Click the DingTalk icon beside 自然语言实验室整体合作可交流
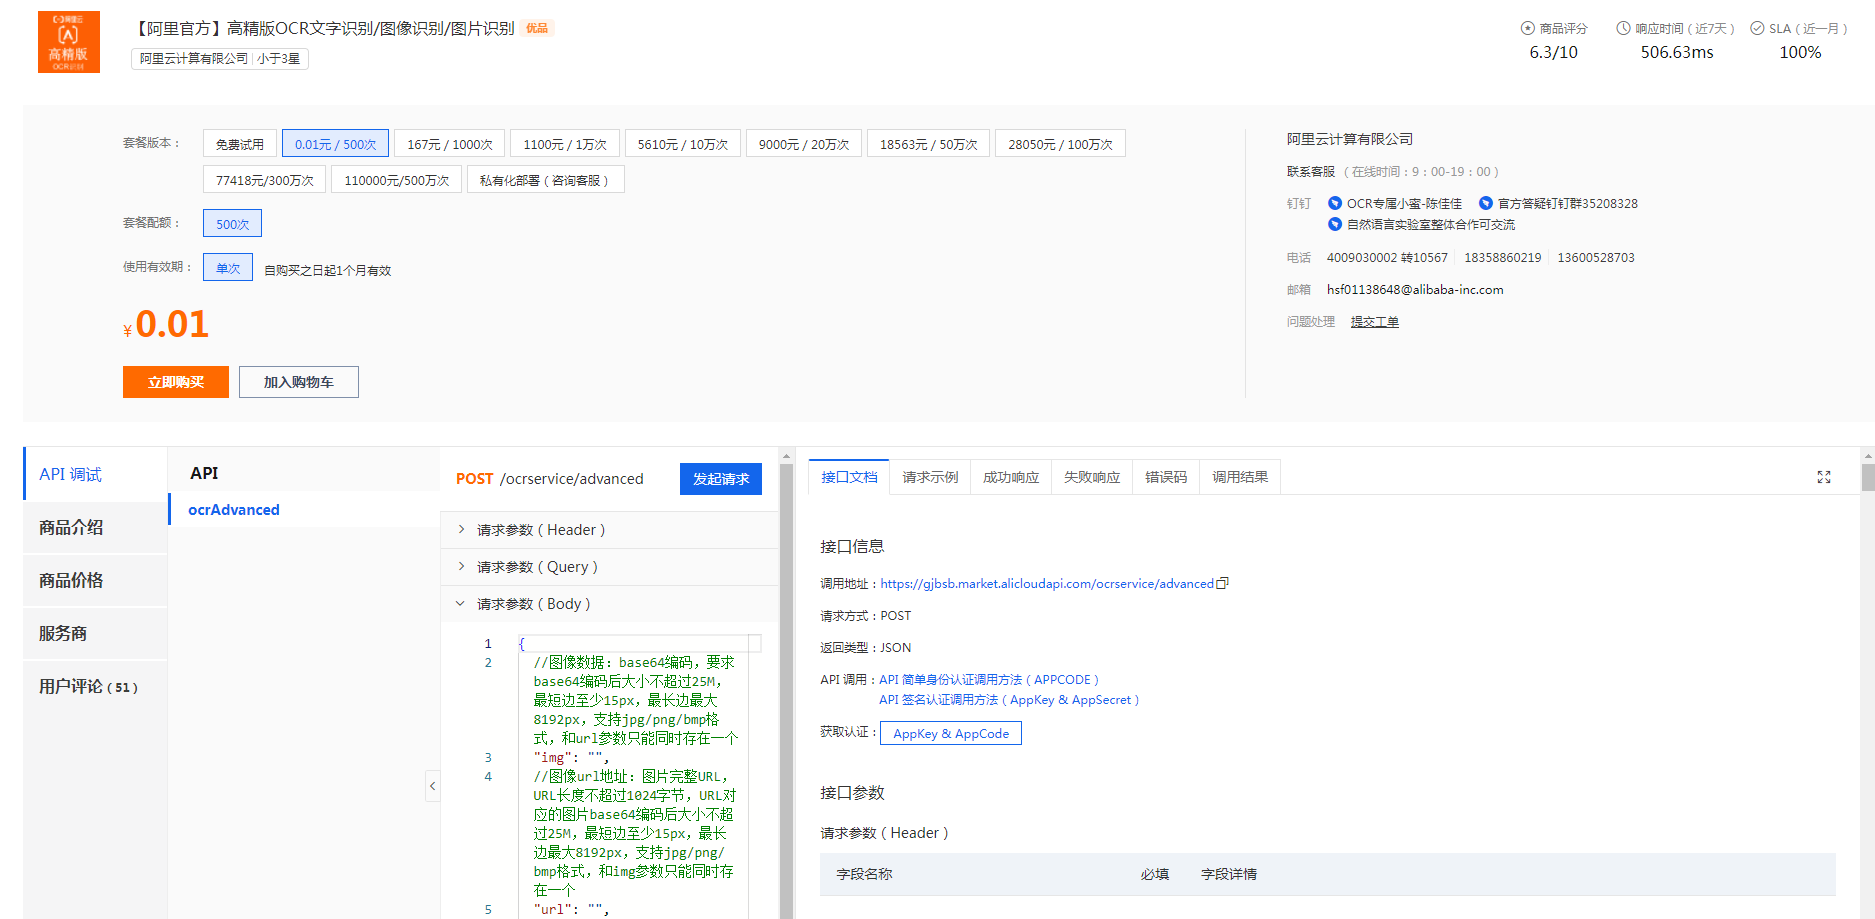This screenshot has width=1875, height=919. point(1335,224)
